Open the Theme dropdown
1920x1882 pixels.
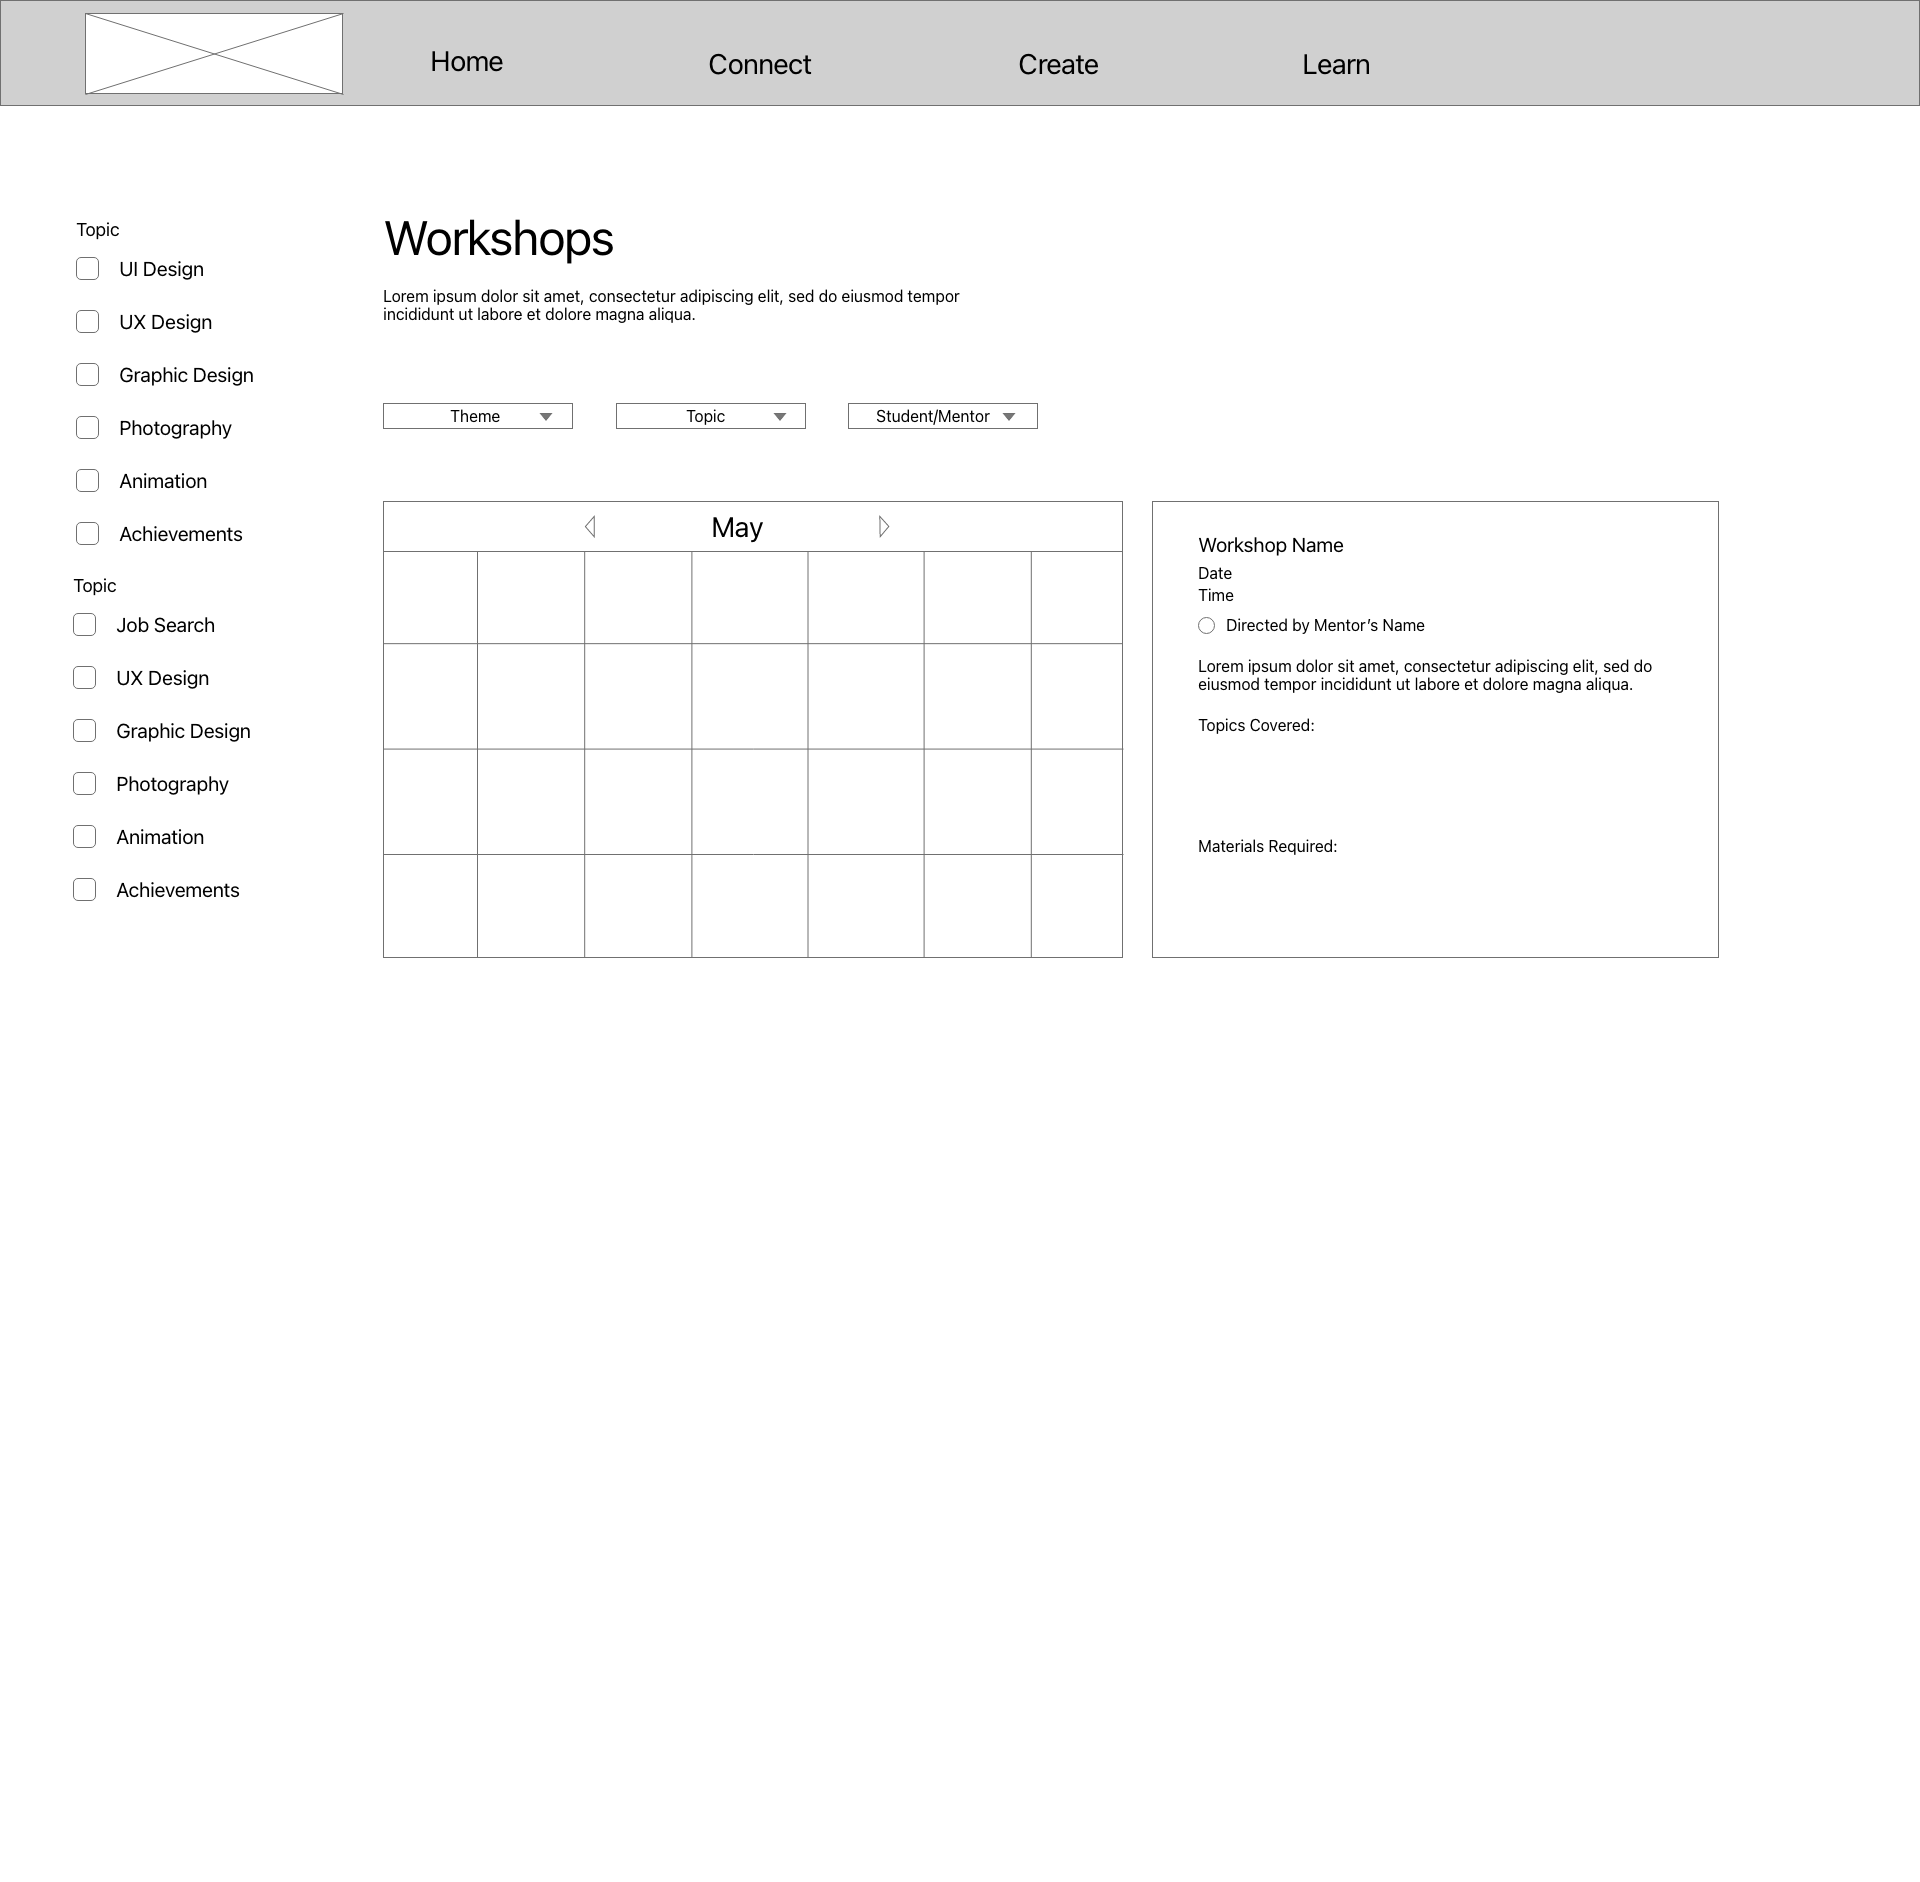click(x=478, y=416)
